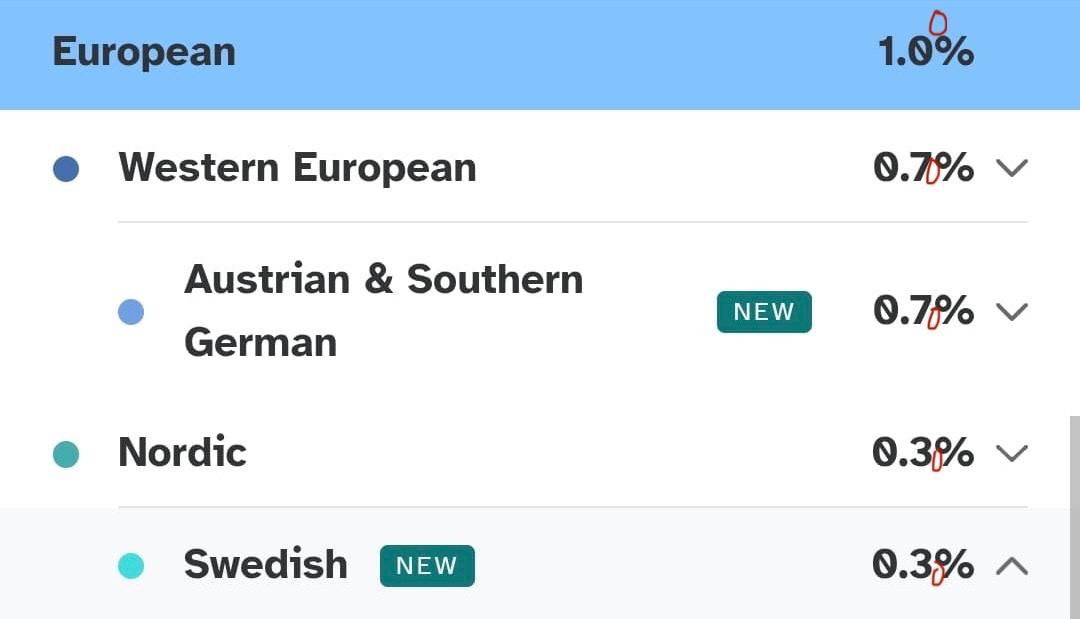Click the cyan Swedish color dot
This screenshot has height=619, width=1080.
[x=131, y=567]
